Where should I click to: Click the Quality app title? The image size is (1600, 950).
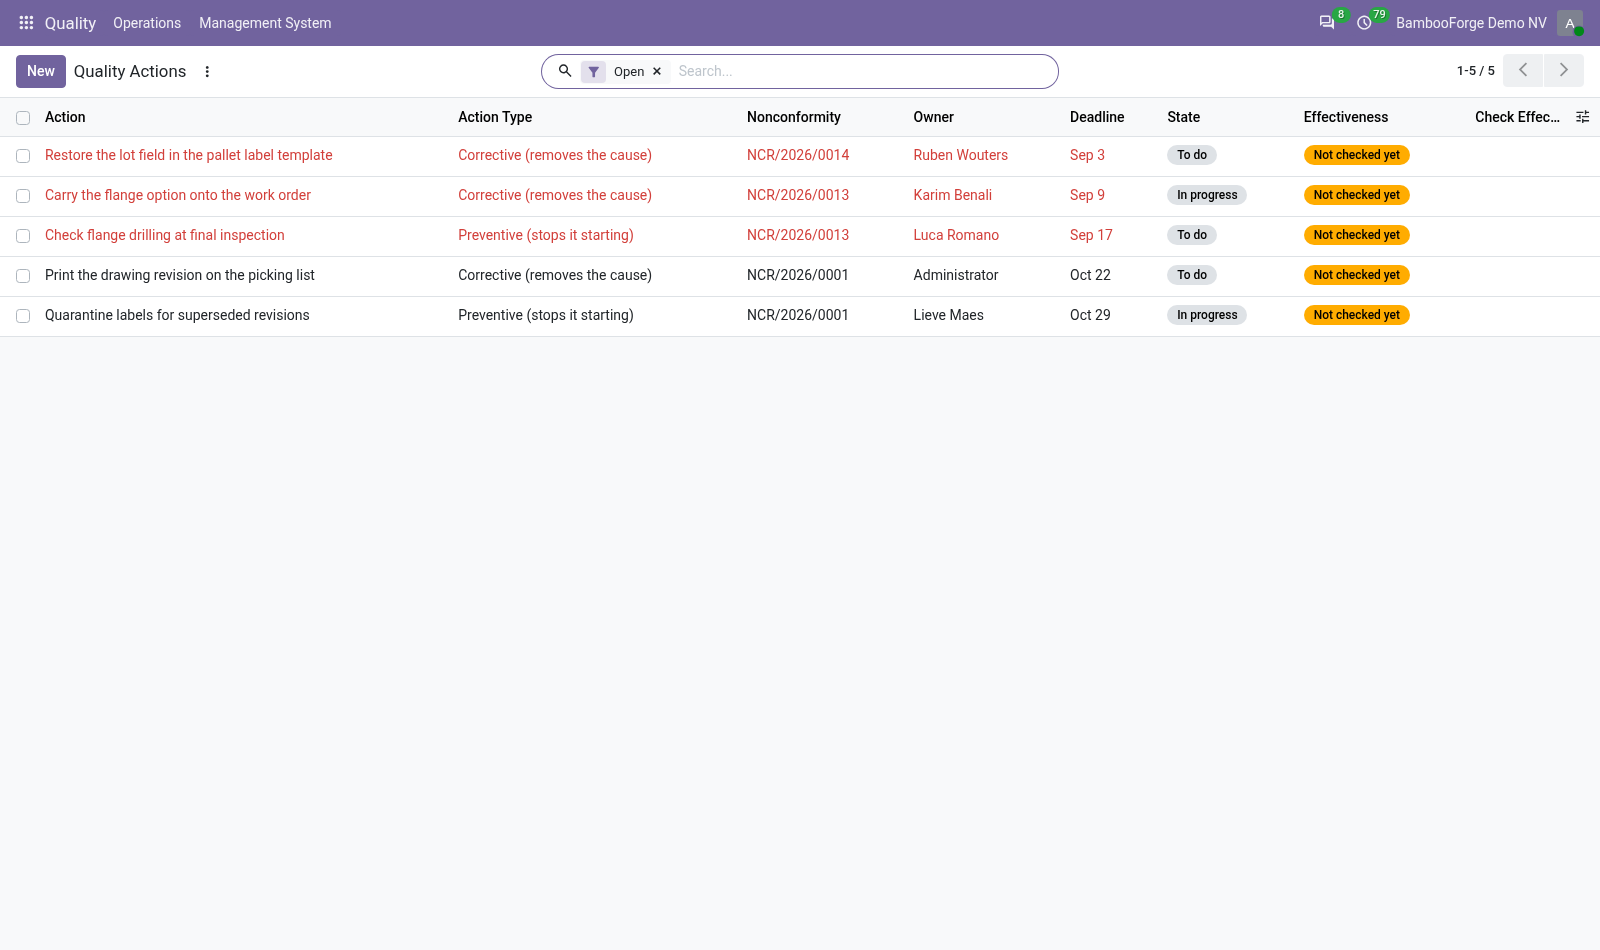(70, 22)
